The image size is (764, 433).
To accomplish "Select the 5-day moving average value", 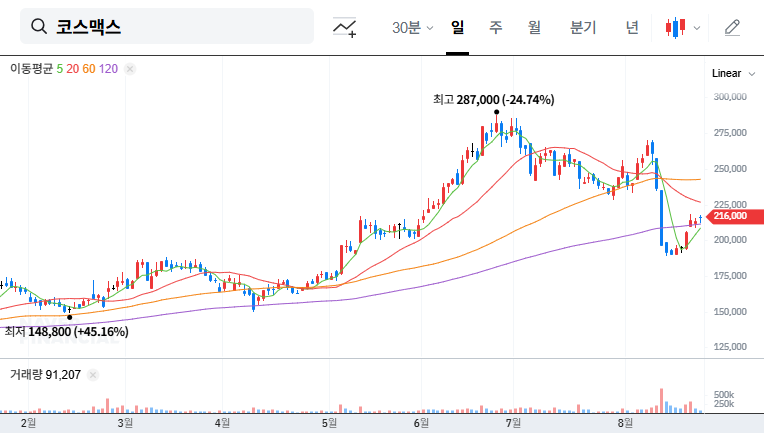I will [59, 69].
